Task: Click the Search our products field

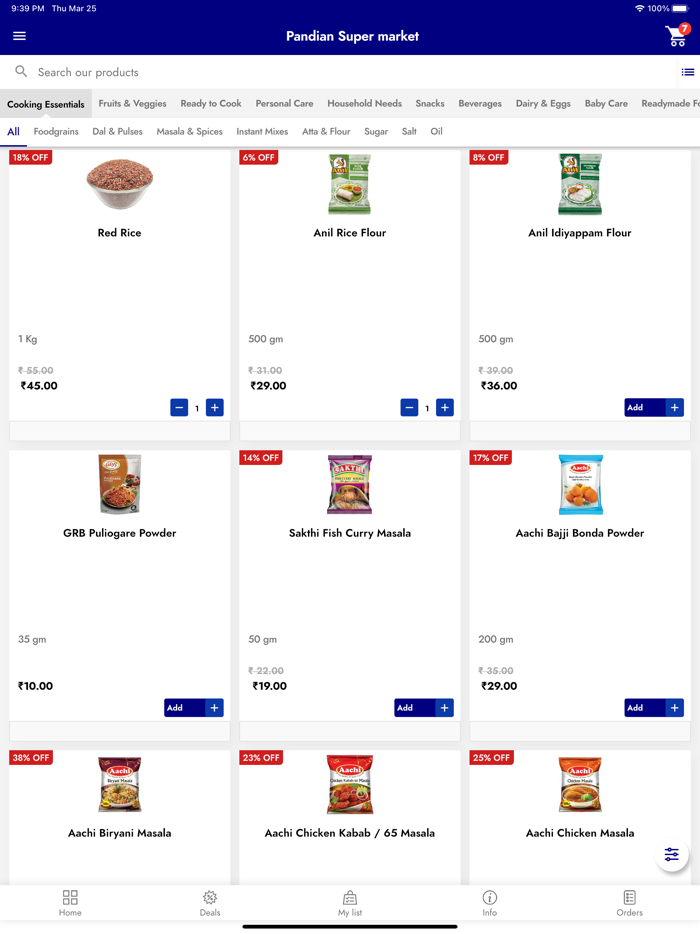Action: (x=90, y=72)
